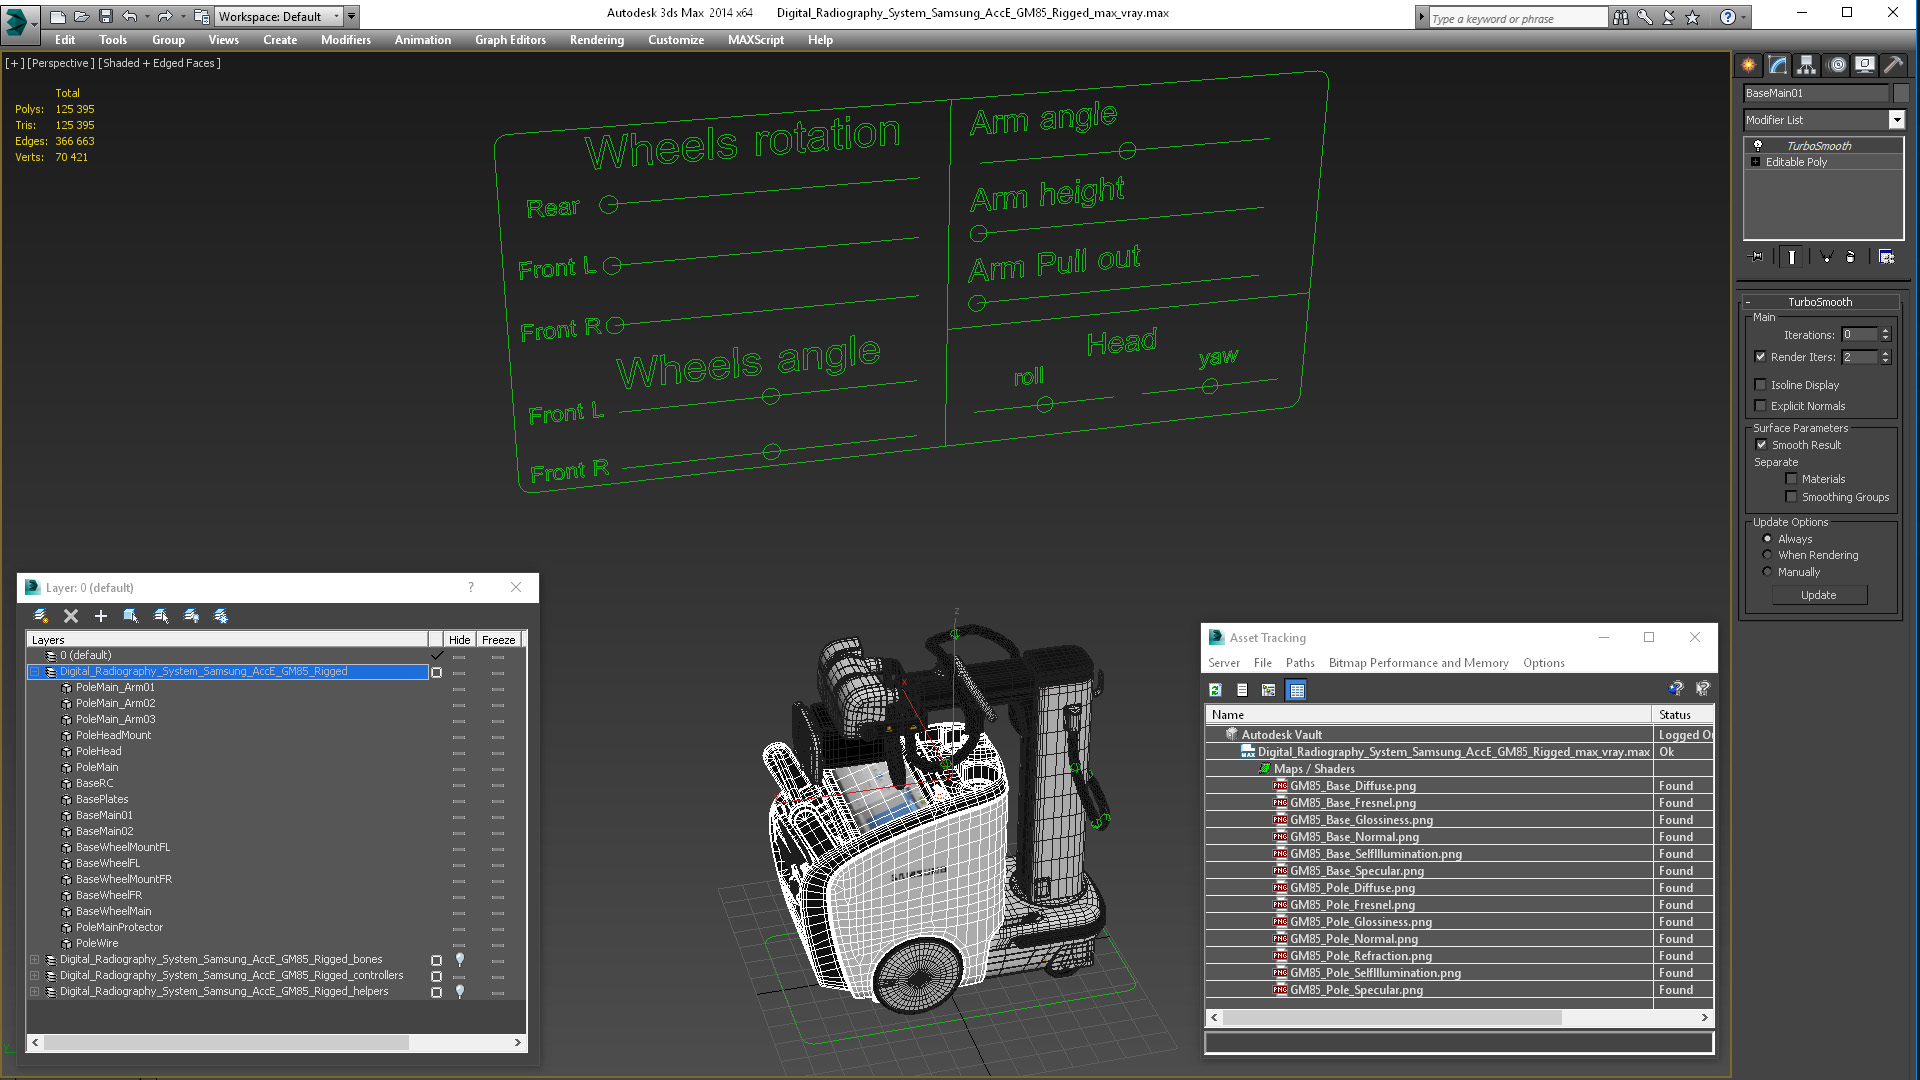This screenshot has width=1920, height=1080.
Task: Open Bitmap Performance and Memory menu
Action: [1418, 663]
